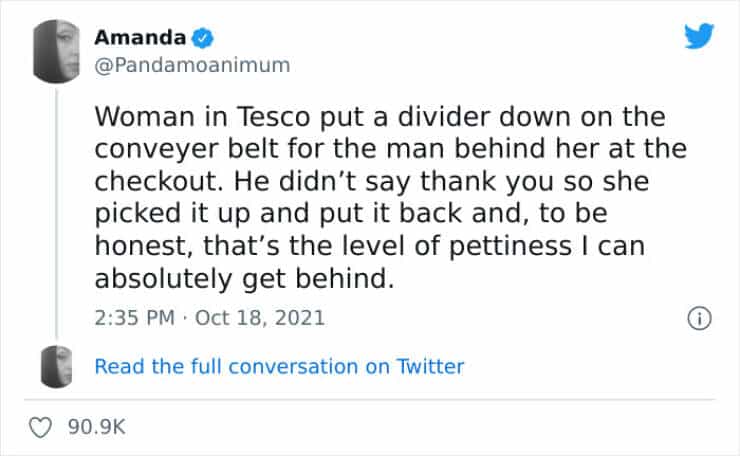Open Amanda's large profile avatar
The image size is (740, 456).
(x=56, y=51)
